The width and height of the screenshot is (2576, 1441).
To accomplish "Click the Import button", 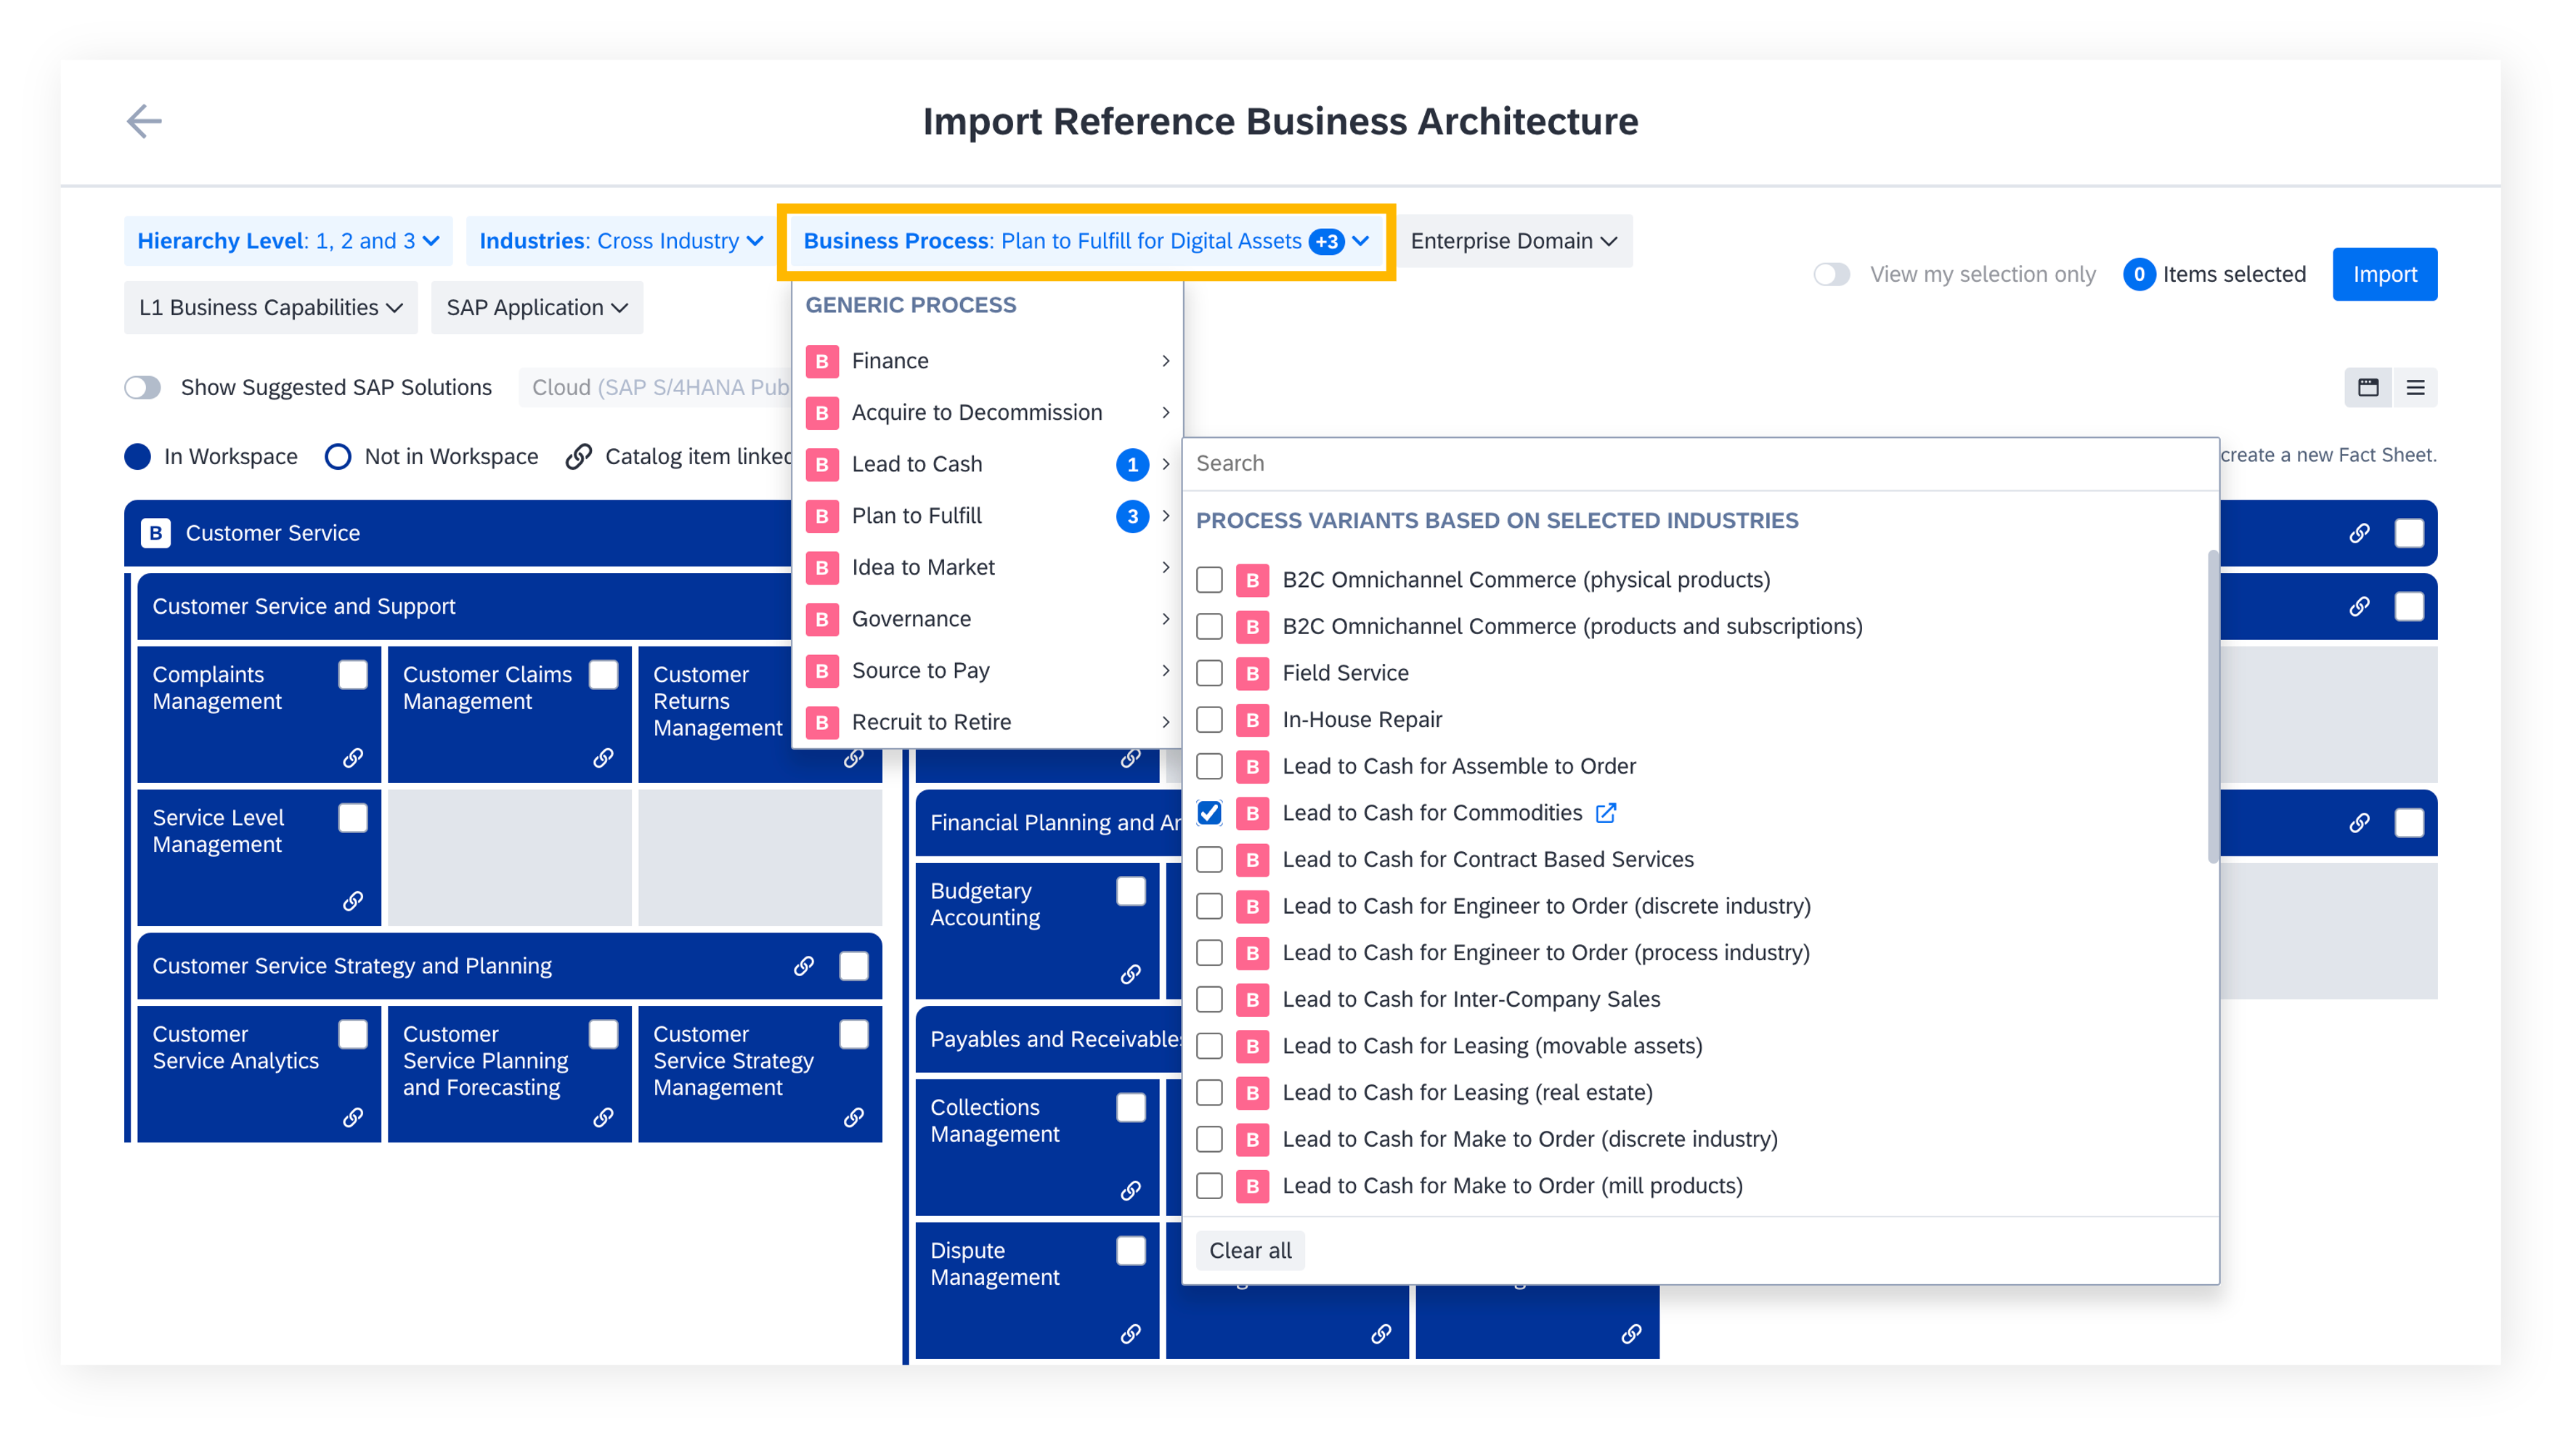I will [x=2384, y=274].
